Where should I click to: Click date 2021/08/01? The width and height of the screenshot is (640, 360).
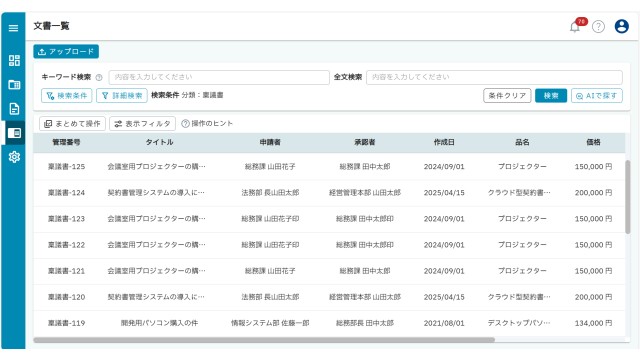(444, 323)
